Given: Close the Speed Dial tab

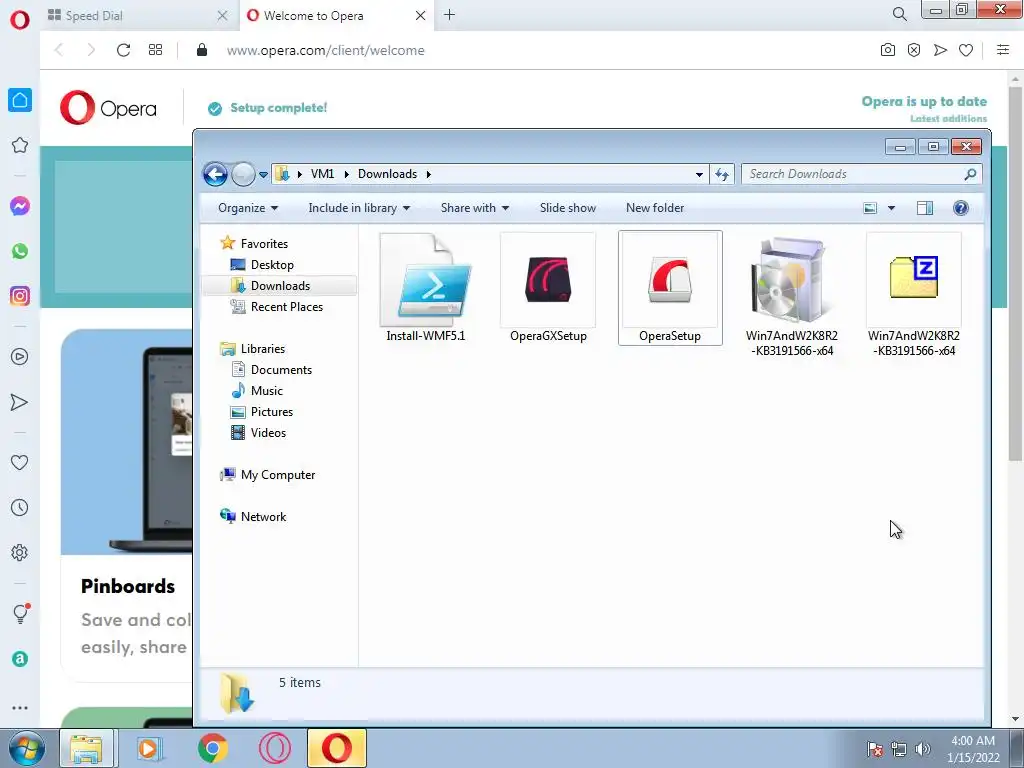Looking at the screenshot, I should (222, 15).
